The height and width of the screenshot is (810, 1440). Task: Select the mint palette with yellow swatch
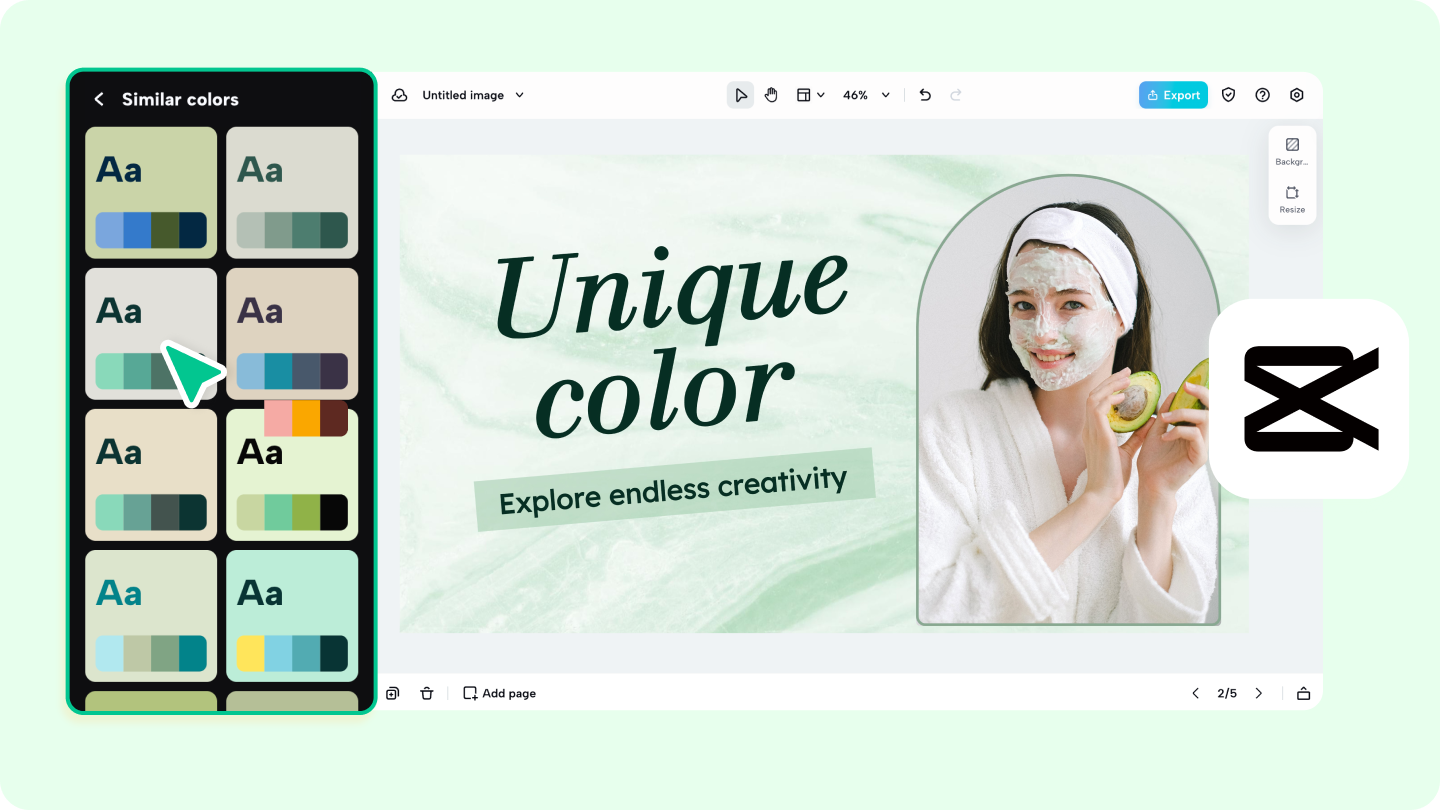pos(291,615)
